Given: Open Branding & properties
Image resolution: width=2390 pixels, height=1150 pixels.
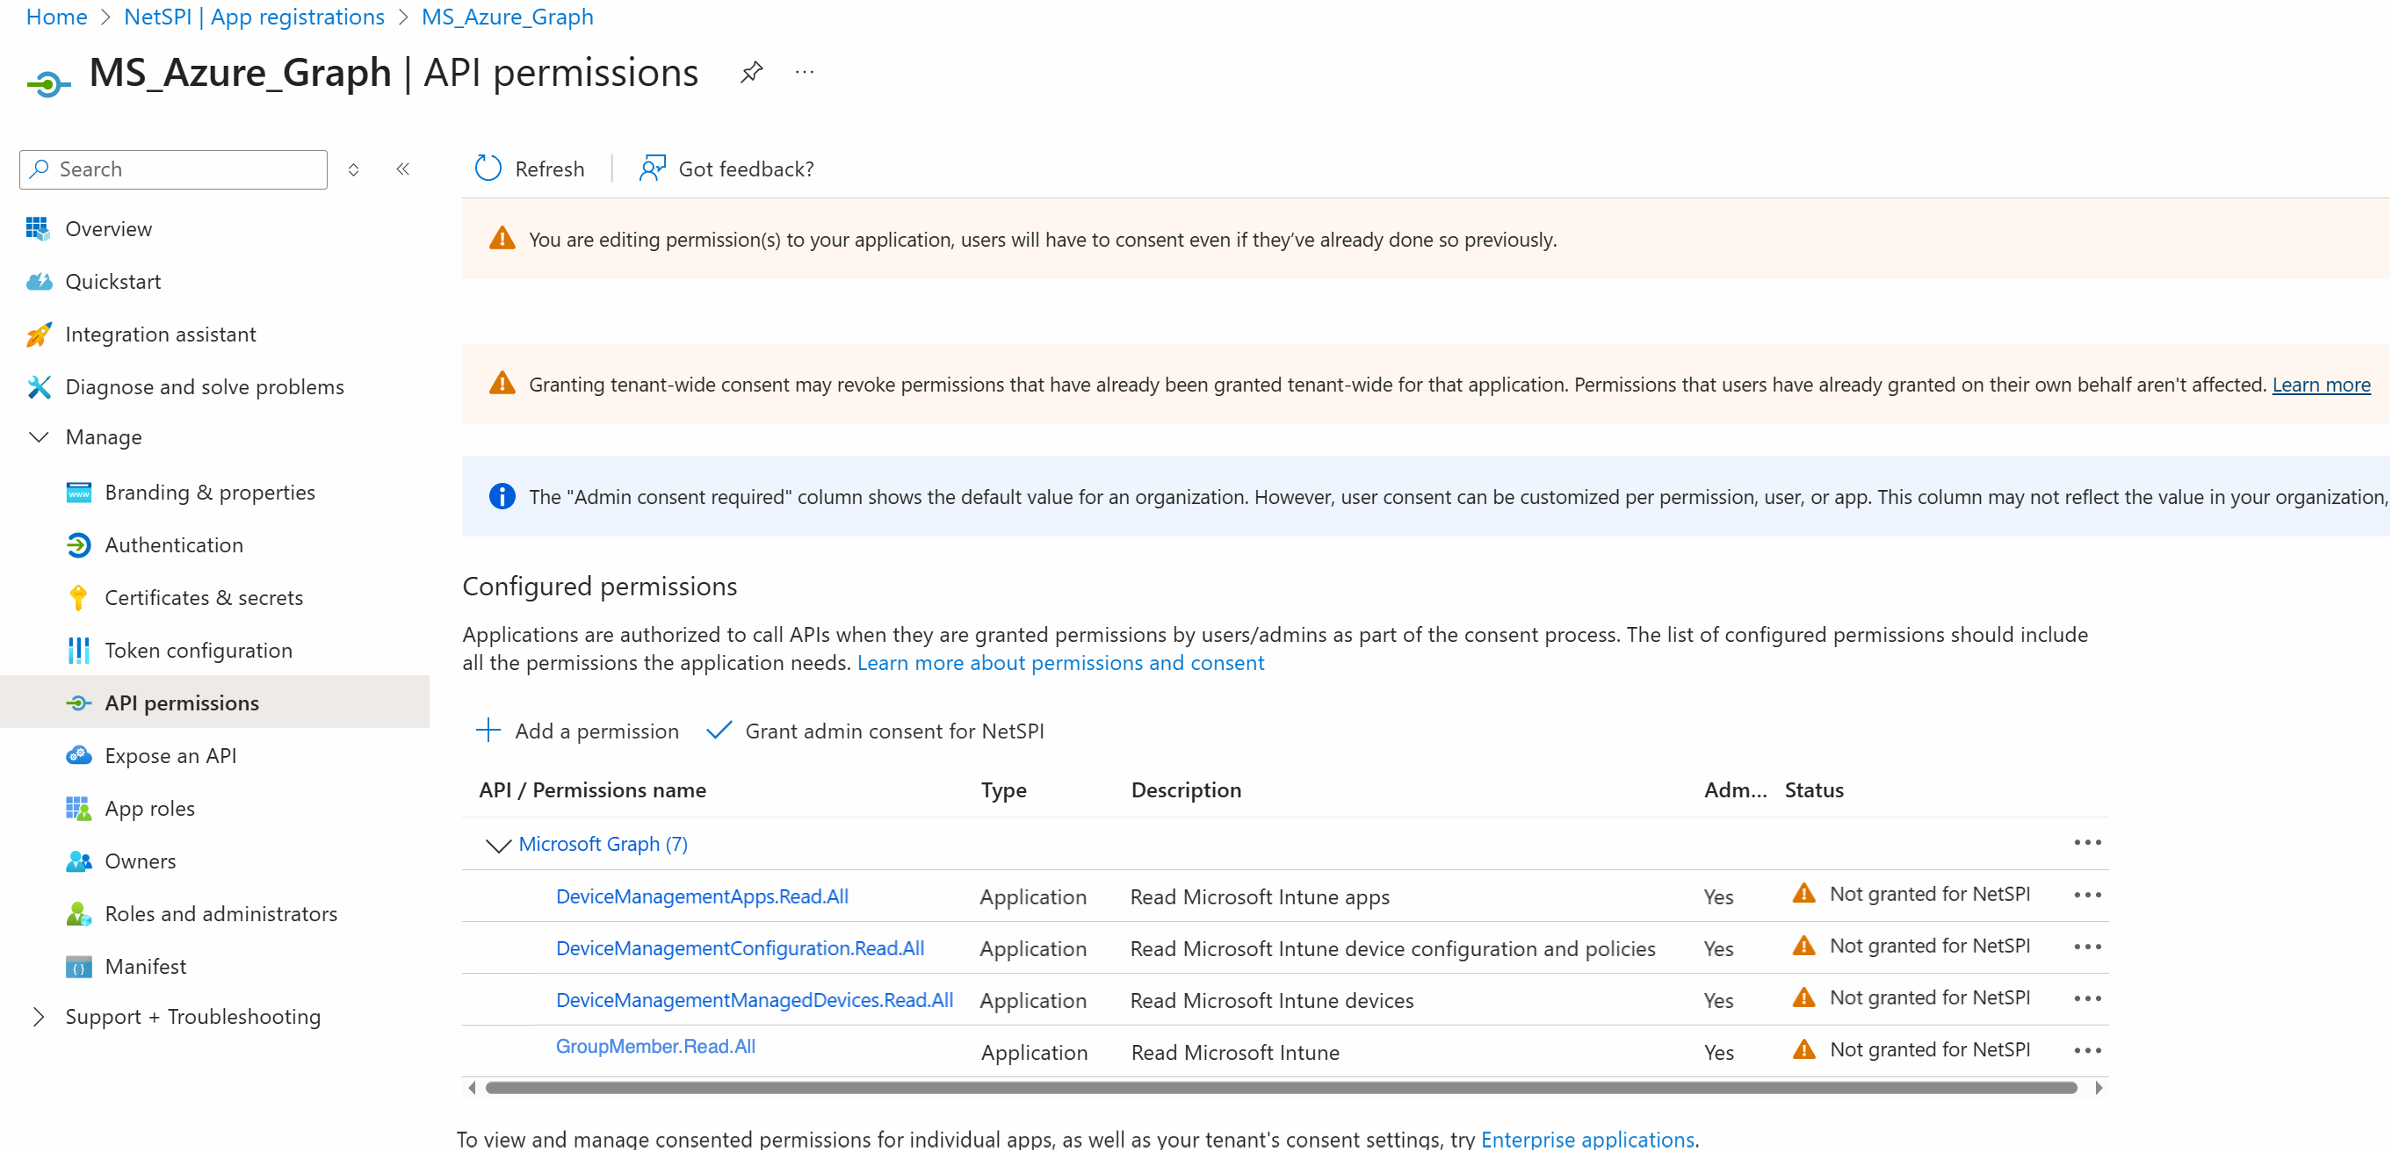Looking at the screenshot, I should point(209,492).
